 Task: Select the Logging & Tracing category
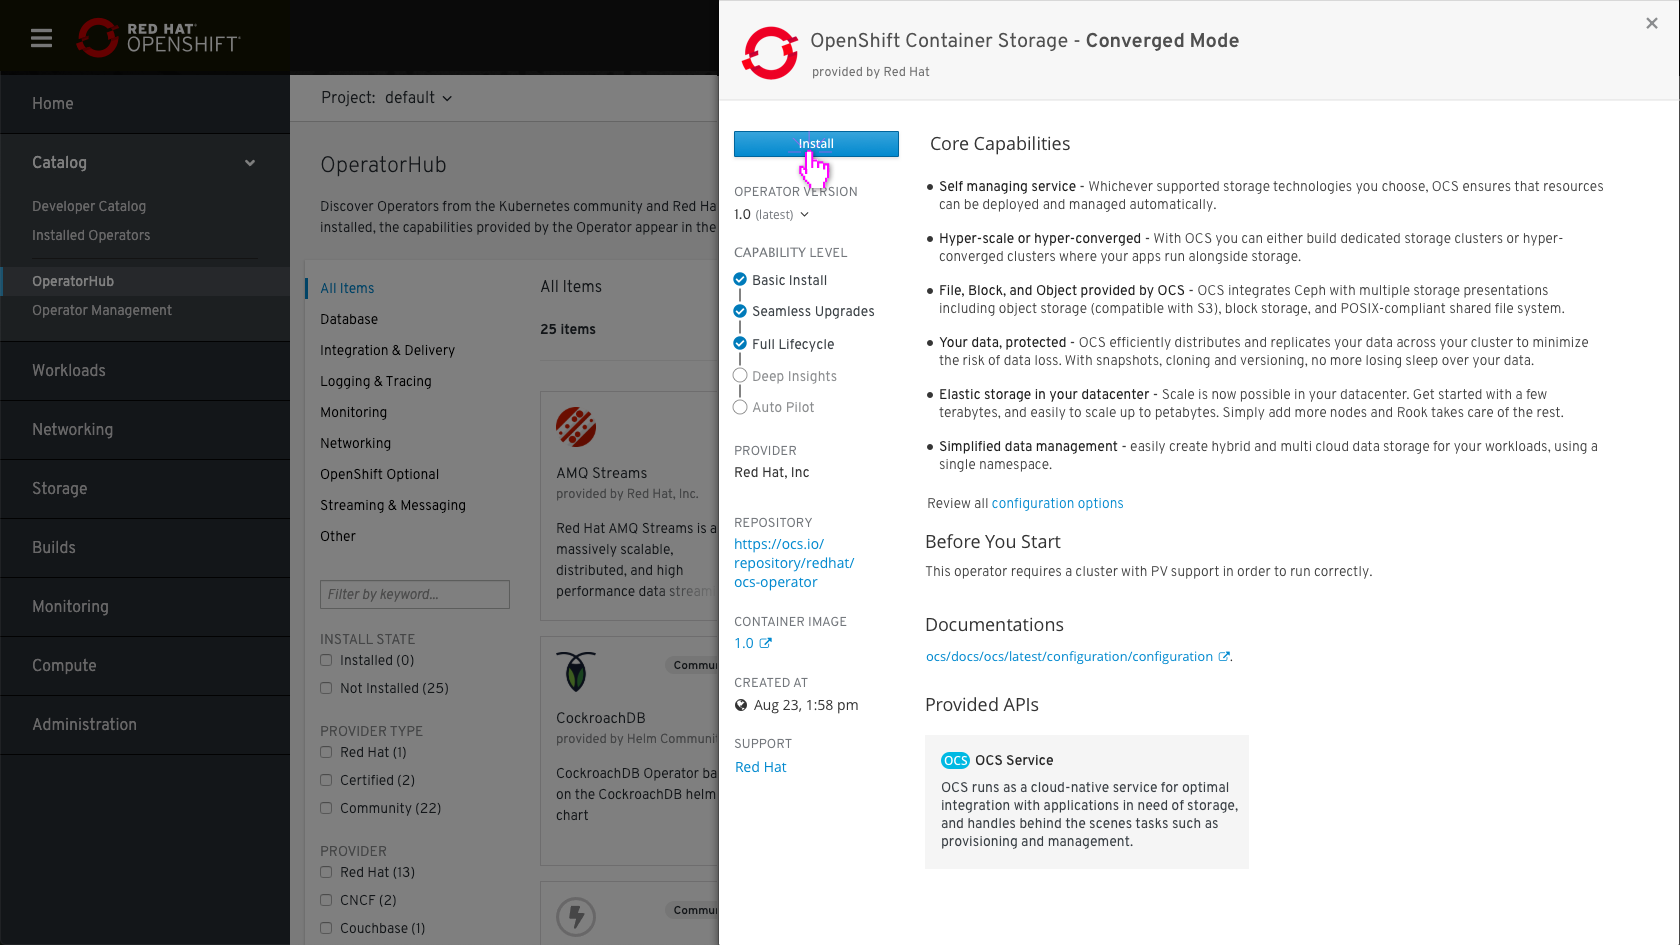(376, 381)
